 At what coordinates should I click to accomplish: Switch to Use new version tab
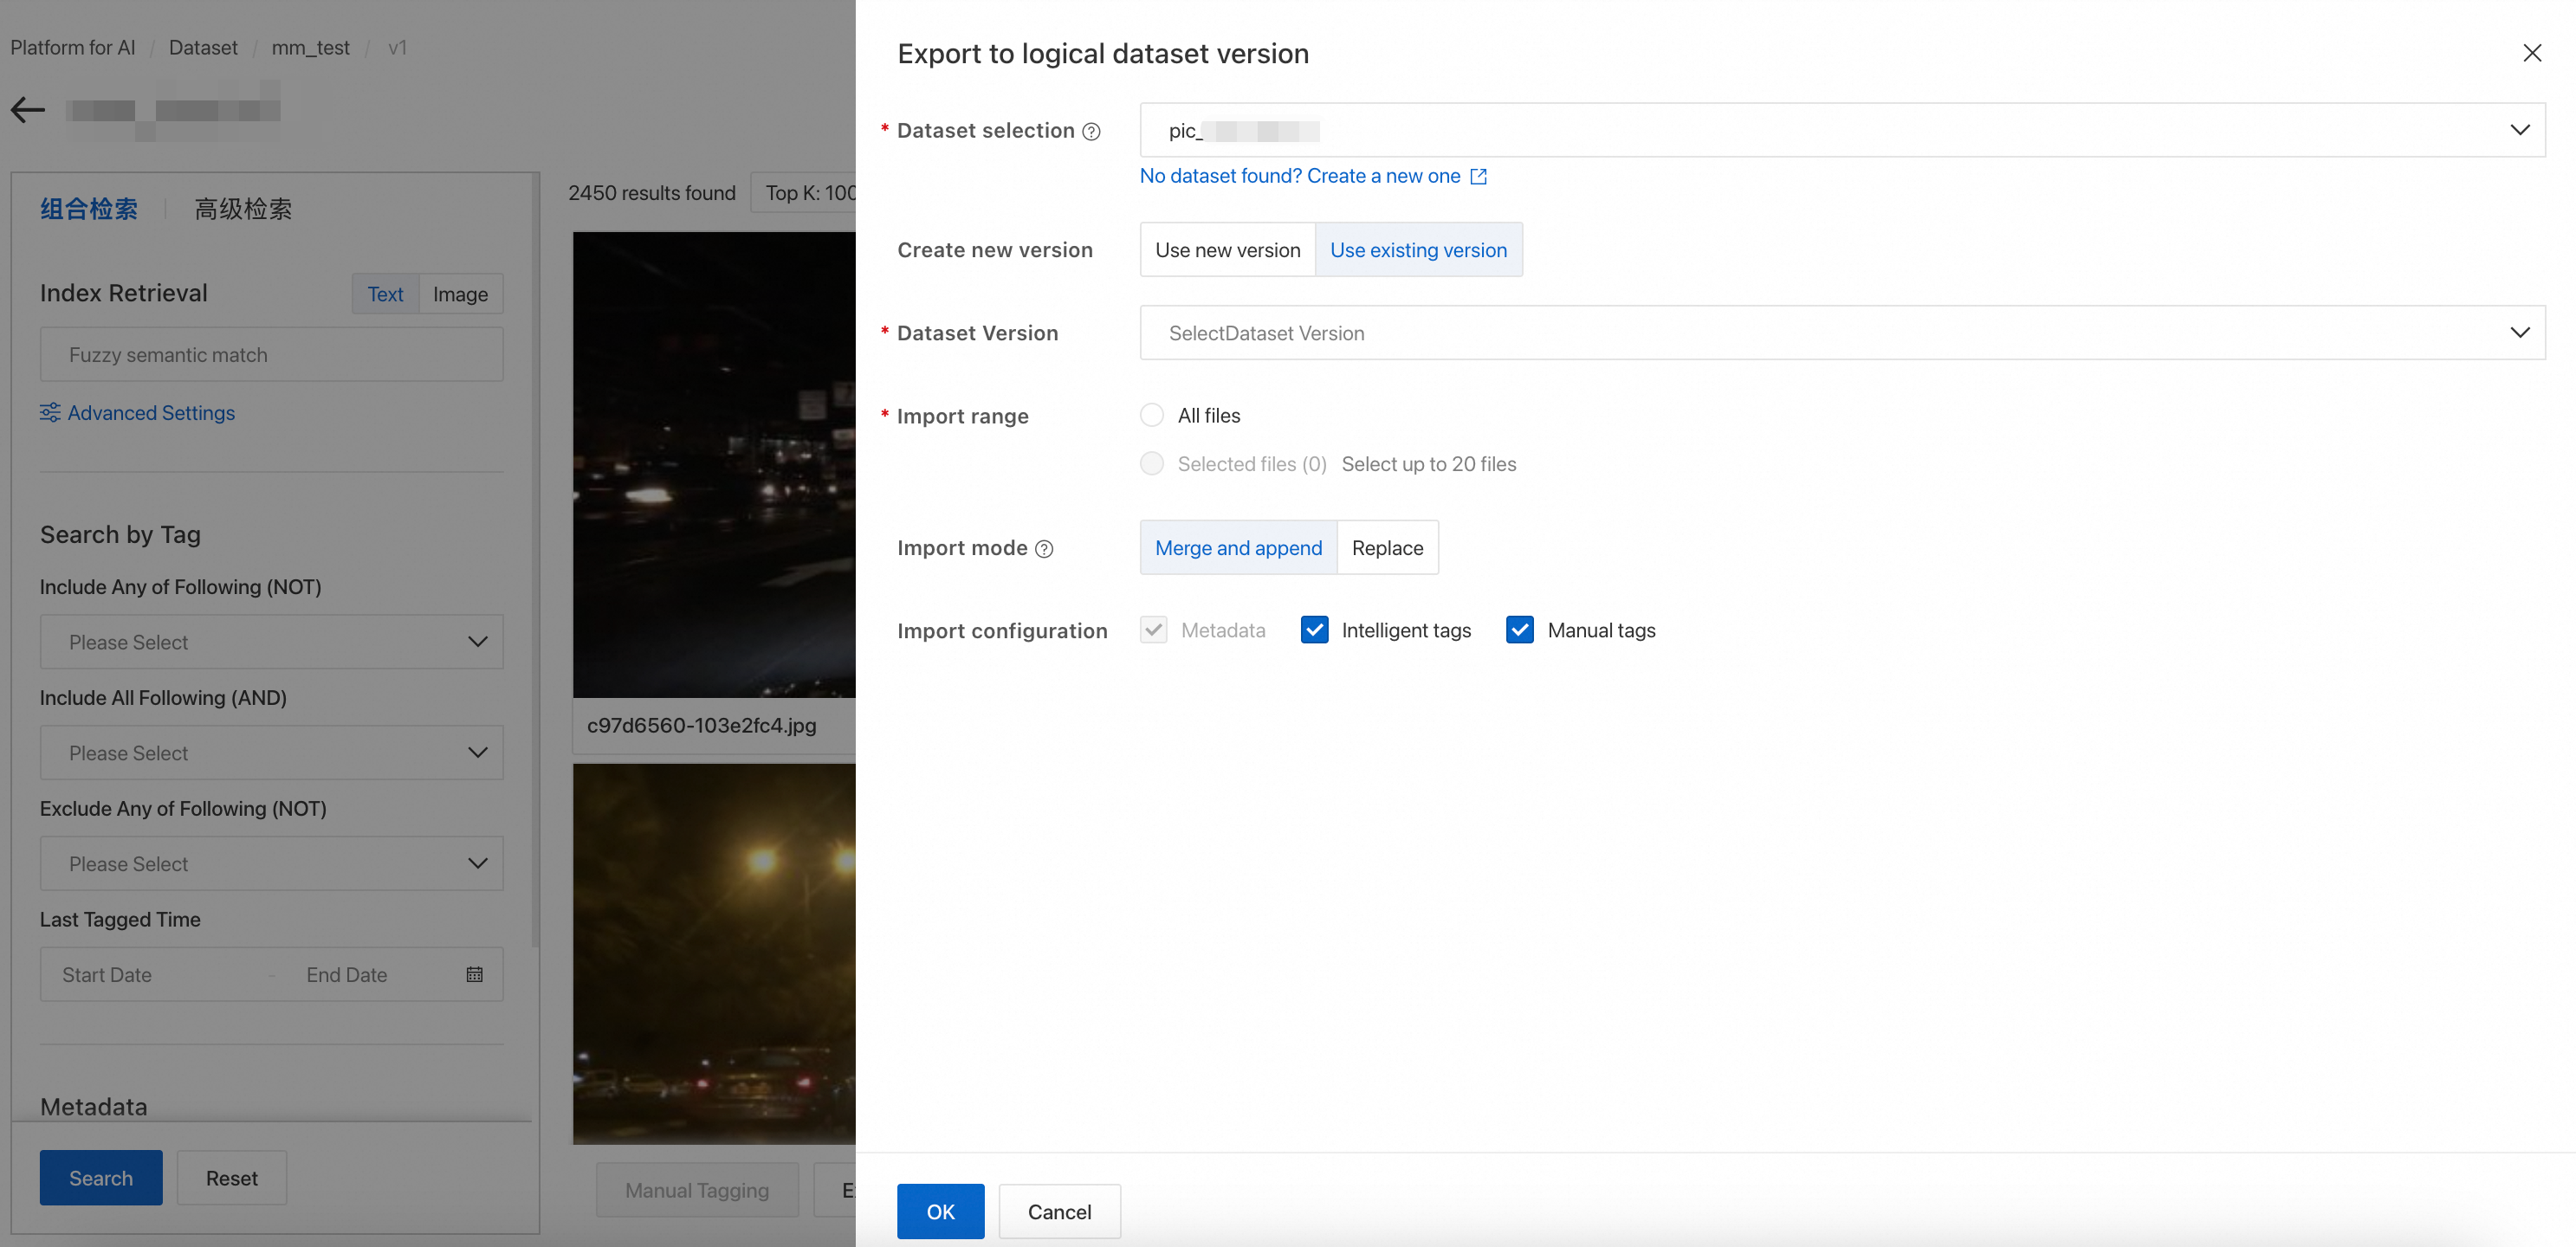coord(1227,250)
